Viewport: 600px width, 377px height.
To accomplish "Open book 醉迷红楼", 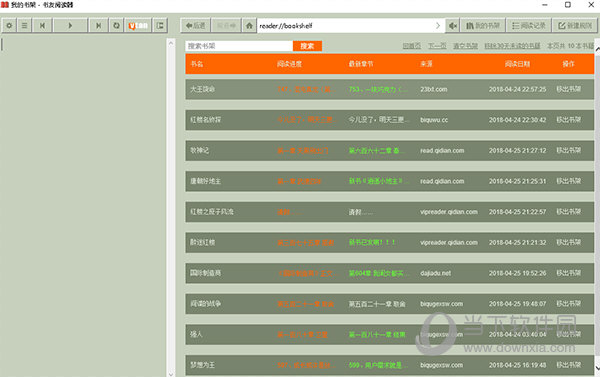I will (x=203, y=242).
